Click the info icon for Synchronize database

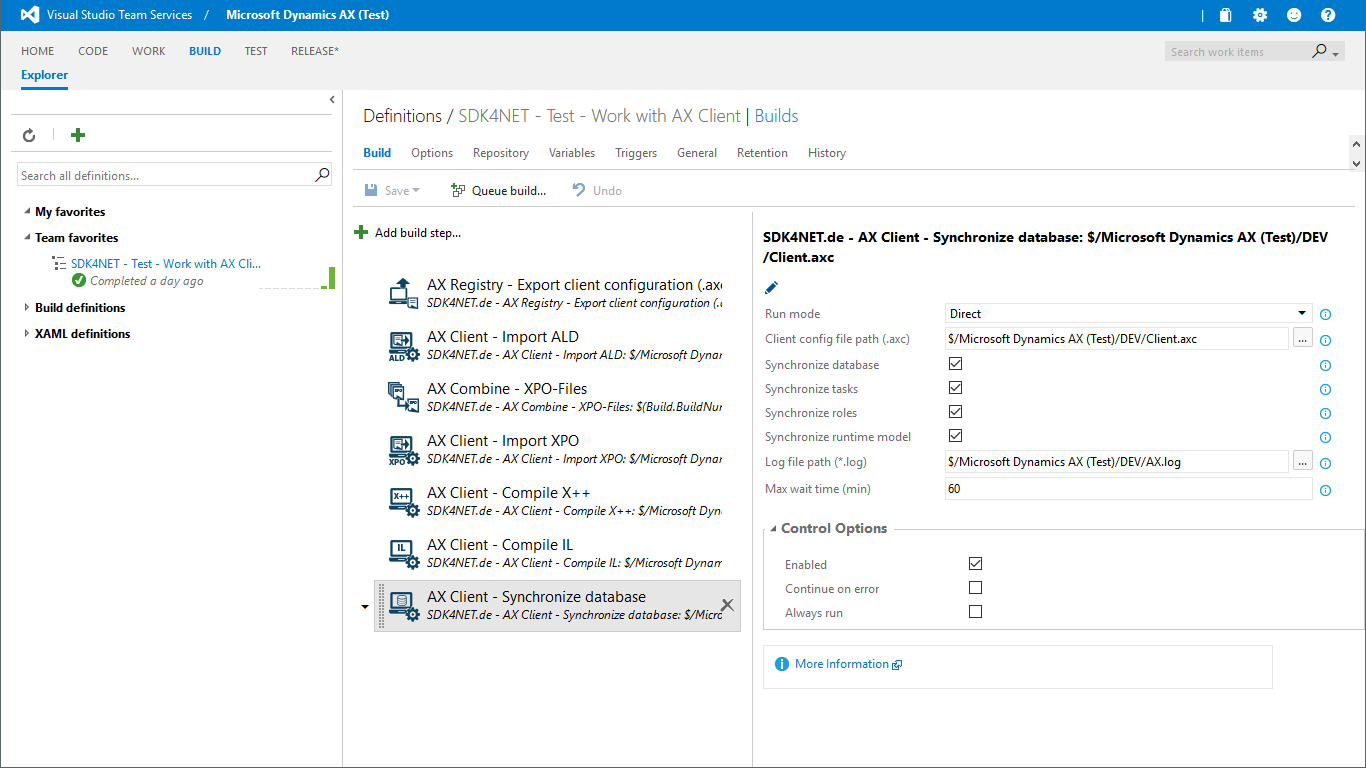(x=1326, y=366)
